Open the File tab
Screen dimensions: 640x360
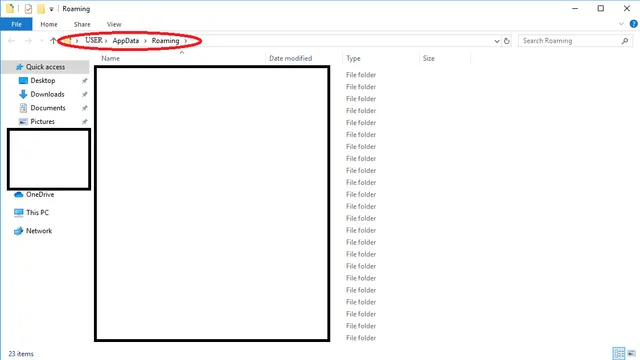click(16, 24)
